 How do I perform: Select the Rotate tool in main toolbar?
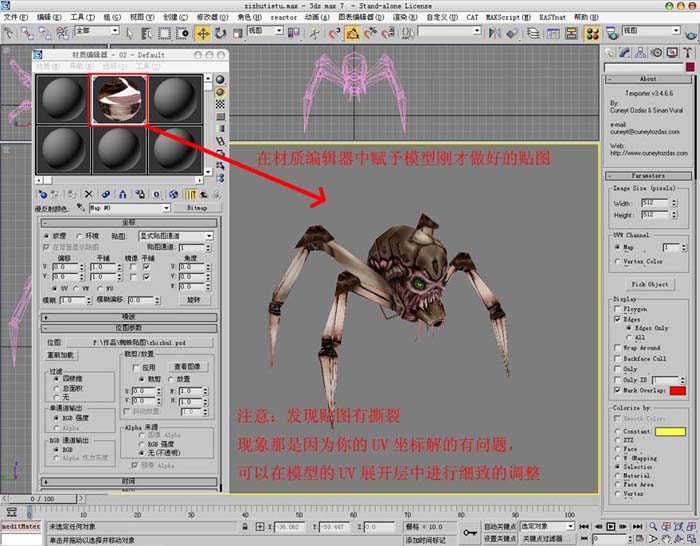(221, 33)
